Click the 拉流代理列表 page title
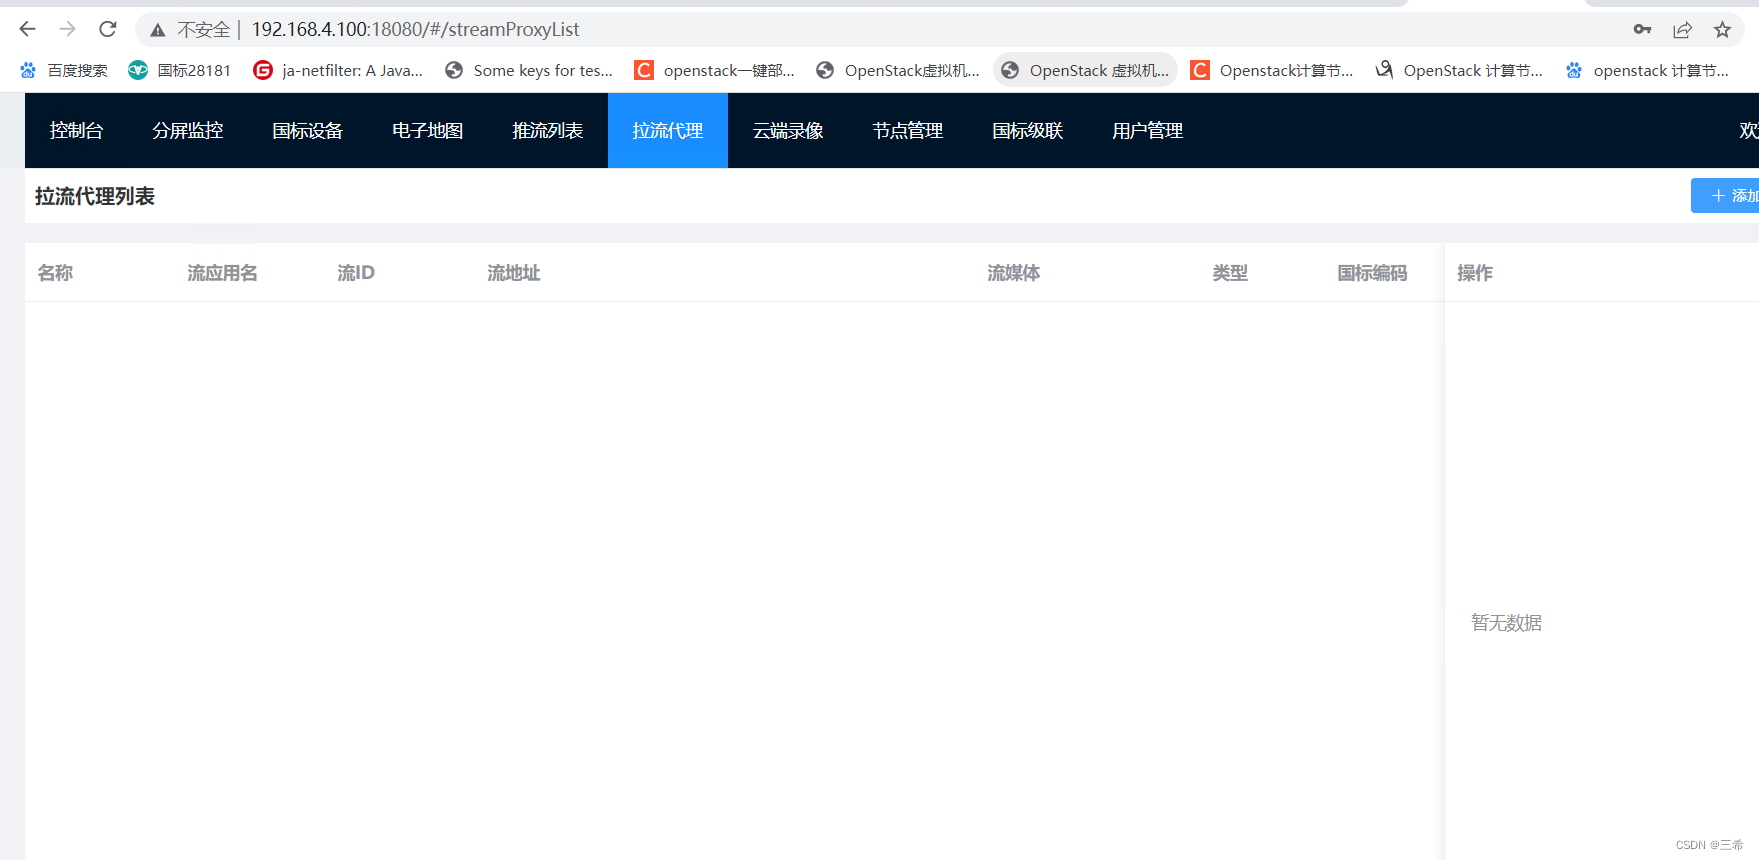 coord(95,196)
